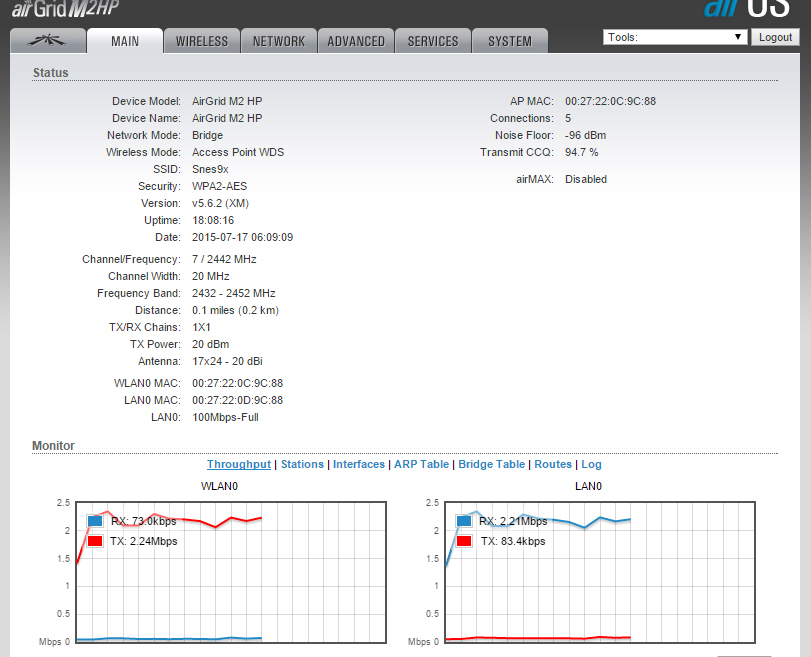This screenshot has height=657, width=811.
Task: Click the Antenna value 17x24 - 20 dBi
Action: (227, 361)
